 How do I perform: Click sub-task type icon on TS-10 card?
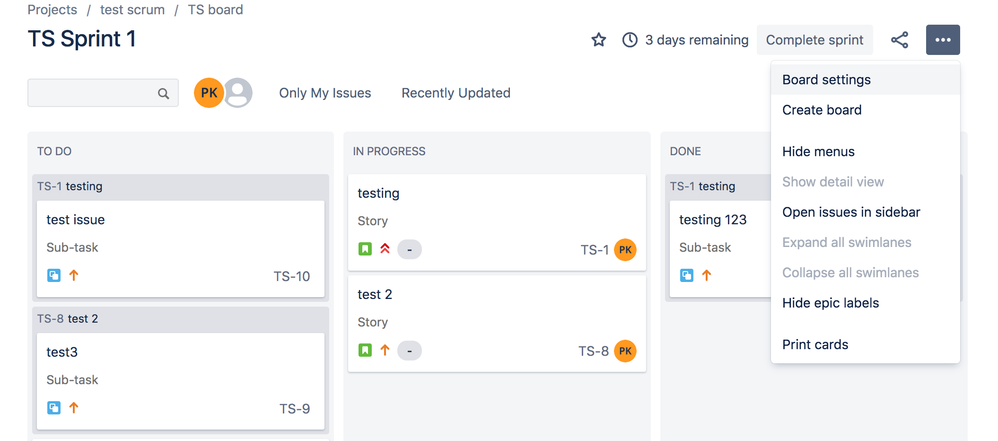click(x=53, y=276)
